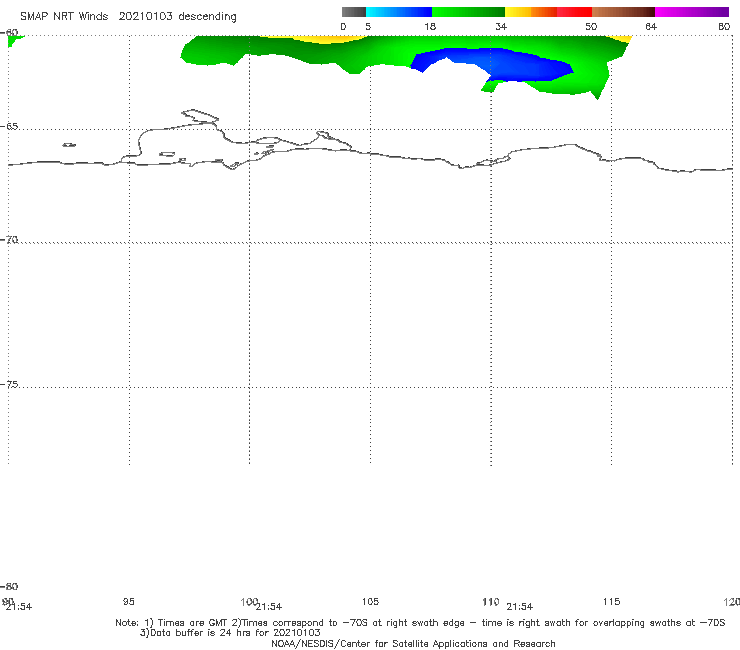Click the latitude label "-70"
Screen dimensions: 740x650
click(9, 240)
